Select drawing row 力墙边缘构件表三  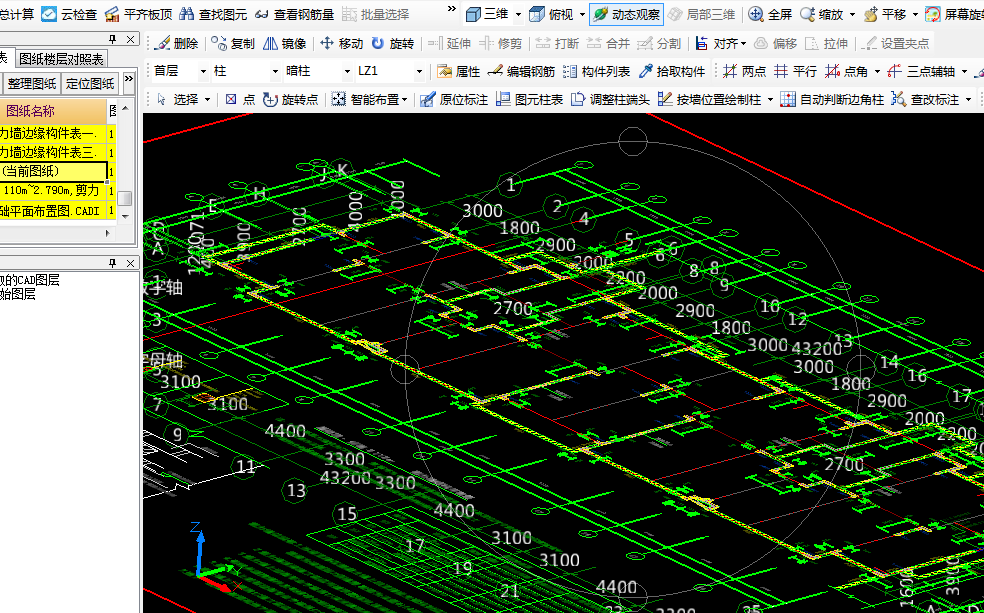pos(53,152)
